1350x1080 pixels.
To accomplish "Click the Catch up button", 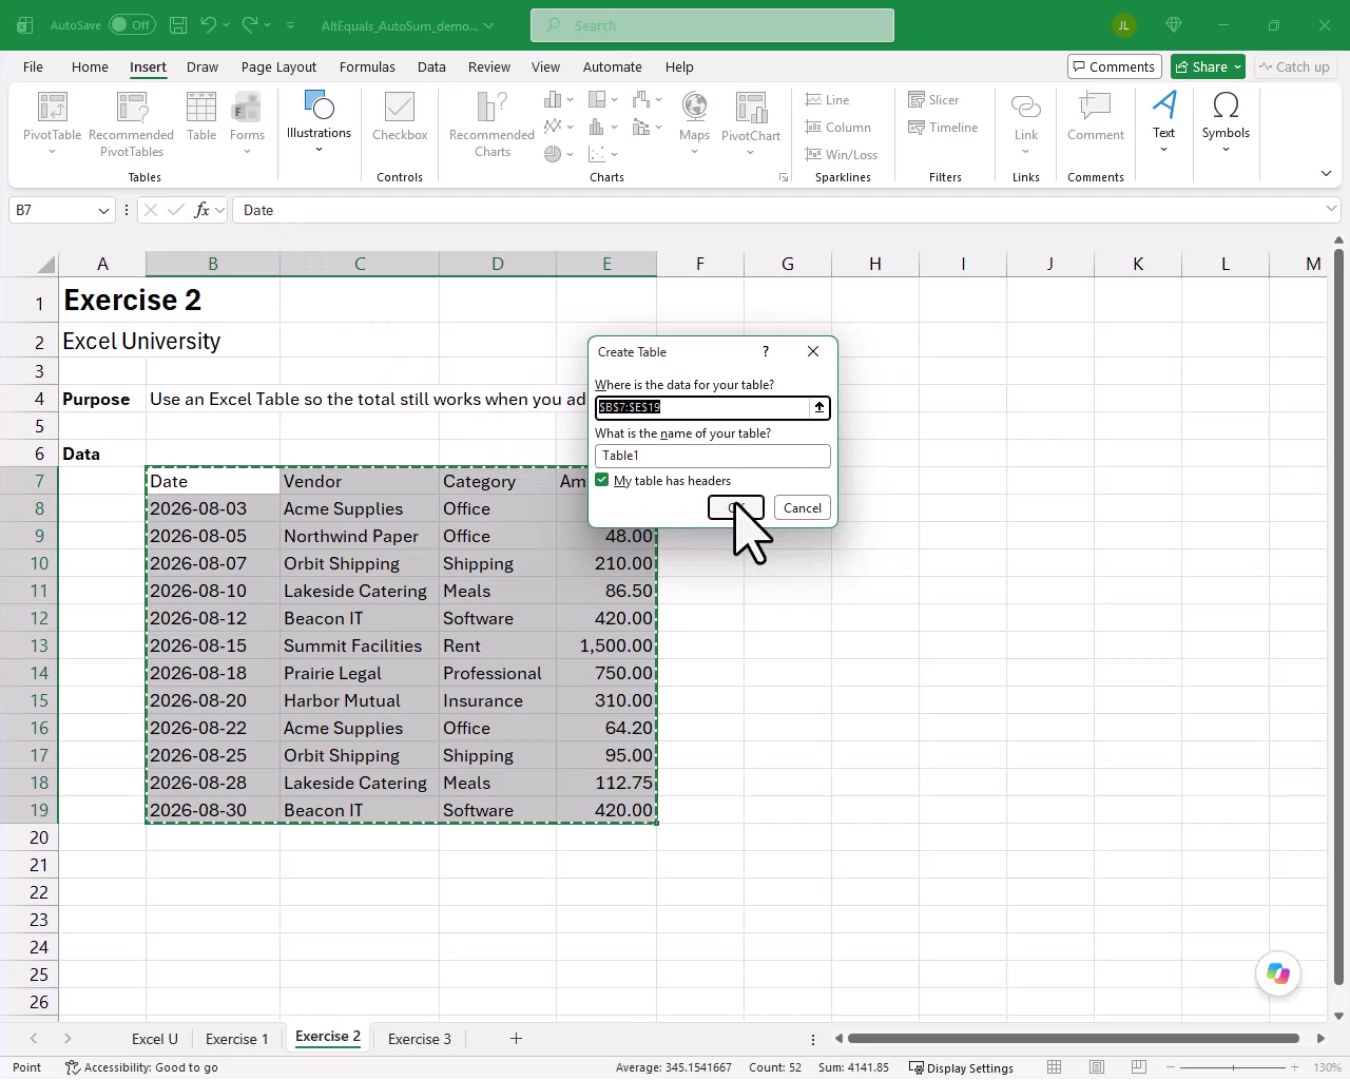I will [x=1294, y=67].
